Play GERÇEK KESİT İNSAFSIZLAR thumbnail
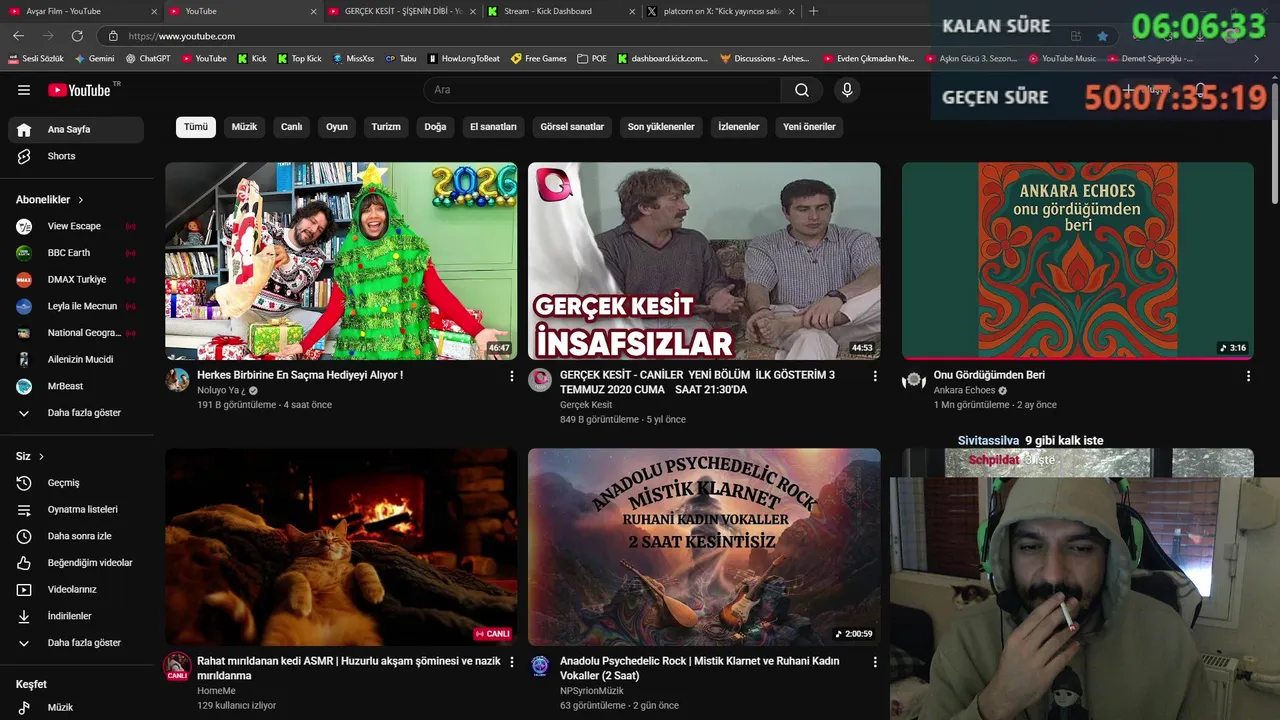1280x720 pixels. pos(704,261)
